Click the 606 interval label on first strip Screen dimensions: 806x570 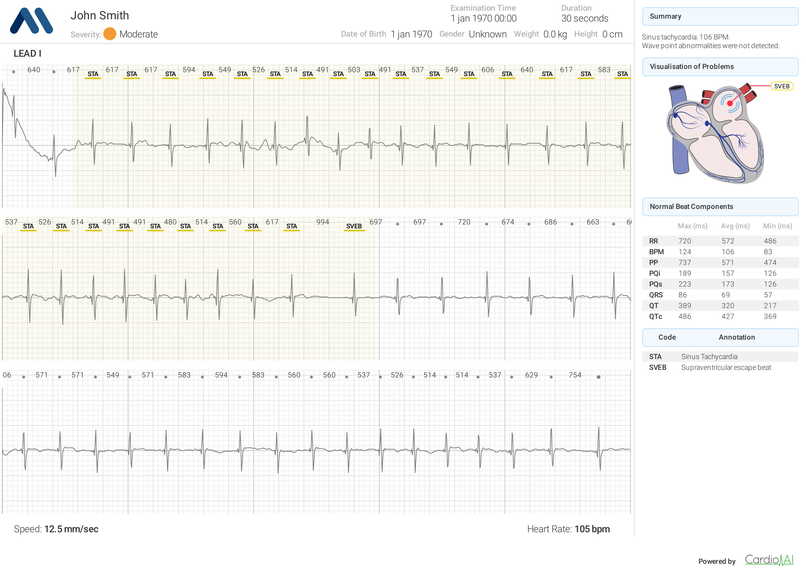(487, 69)
